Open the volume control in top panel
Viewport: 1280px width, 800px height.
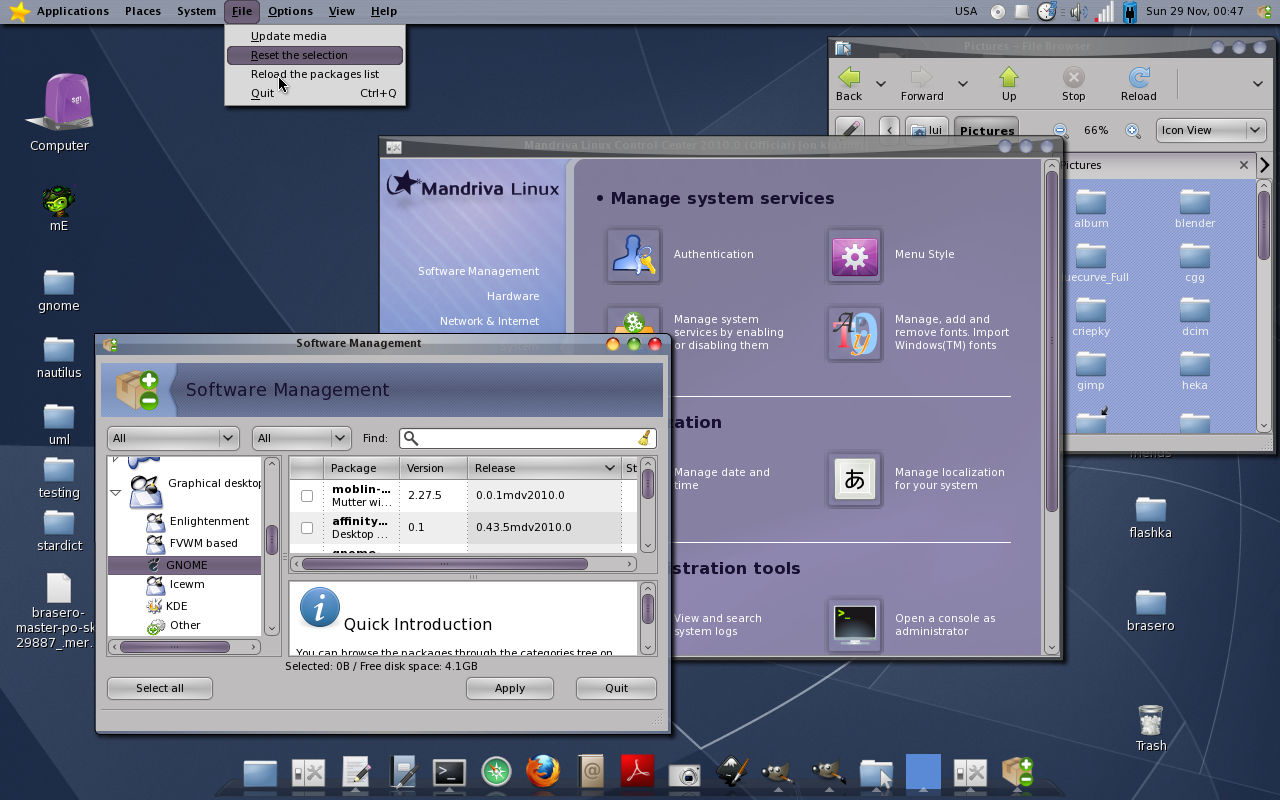(x=1078, y=12)
